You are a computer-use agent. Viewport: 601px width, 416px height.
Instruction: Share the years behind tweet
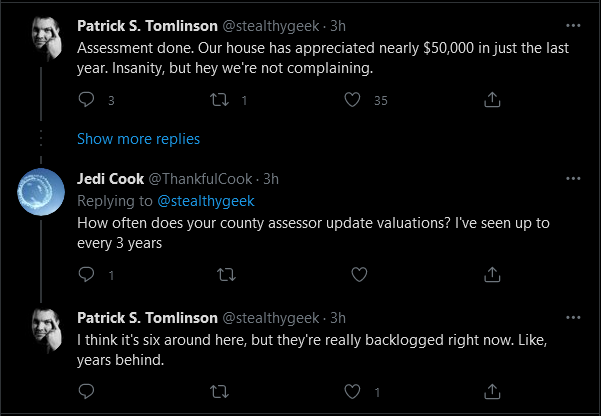(x=492, y=391)
